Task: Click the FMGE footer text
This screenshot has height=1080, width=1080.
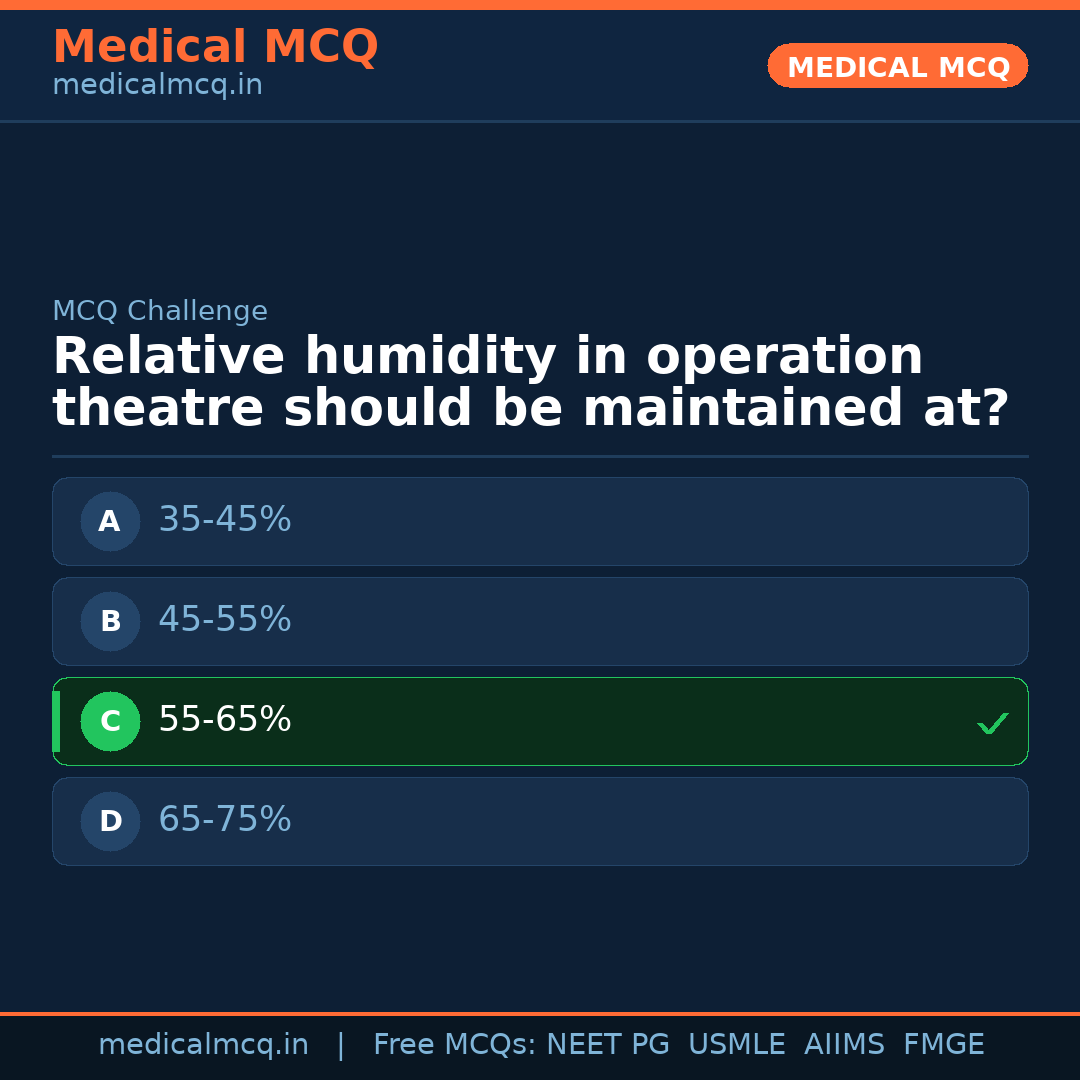Action: 943,1045
